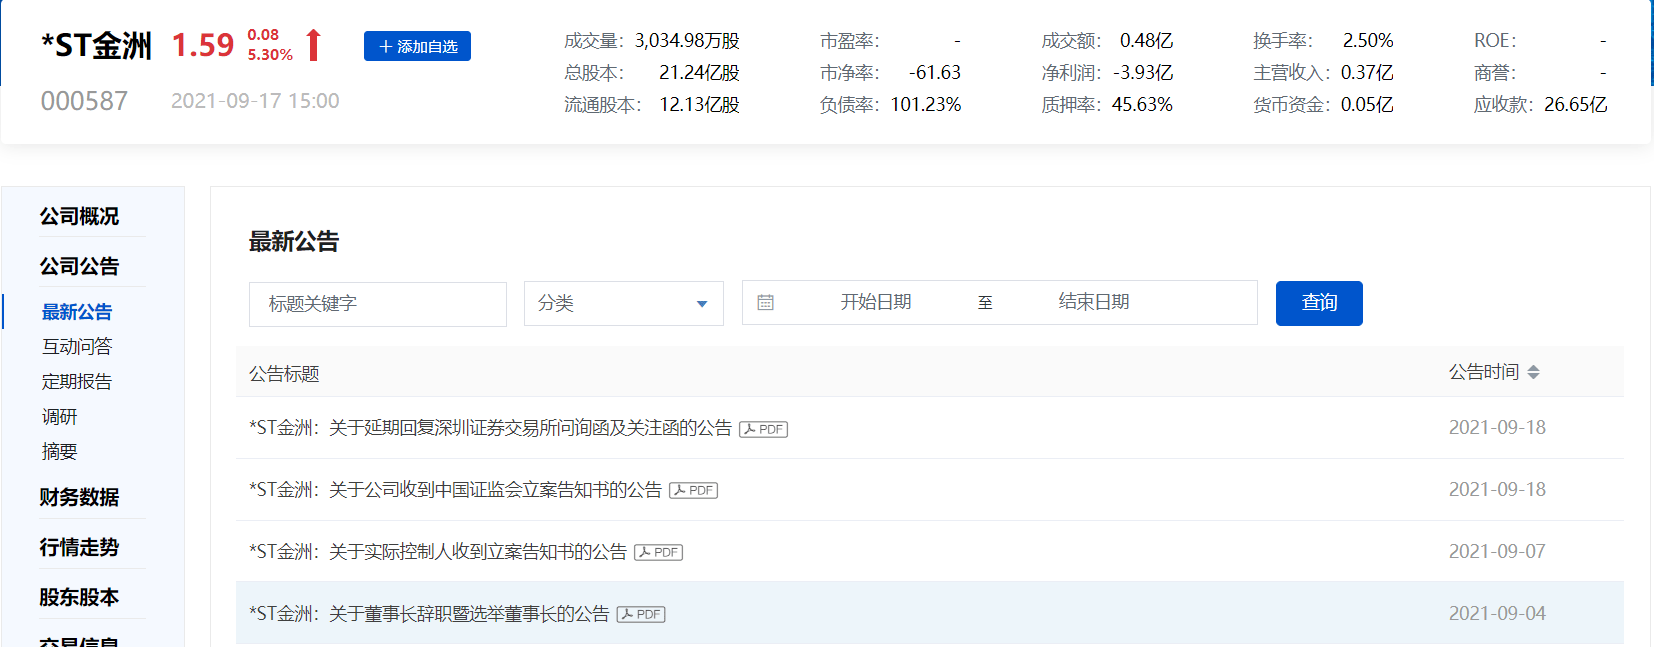The width and height of the screenshot is (1654, 647).
Task: Click the 质押率 value 45.63%
Action: click(1142, 105)
